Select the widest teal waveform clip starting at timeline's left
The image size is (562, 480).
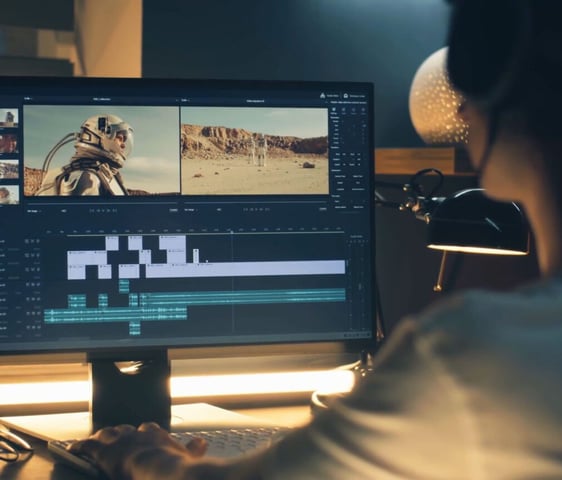pyautogui.click(x=115, y=315)
